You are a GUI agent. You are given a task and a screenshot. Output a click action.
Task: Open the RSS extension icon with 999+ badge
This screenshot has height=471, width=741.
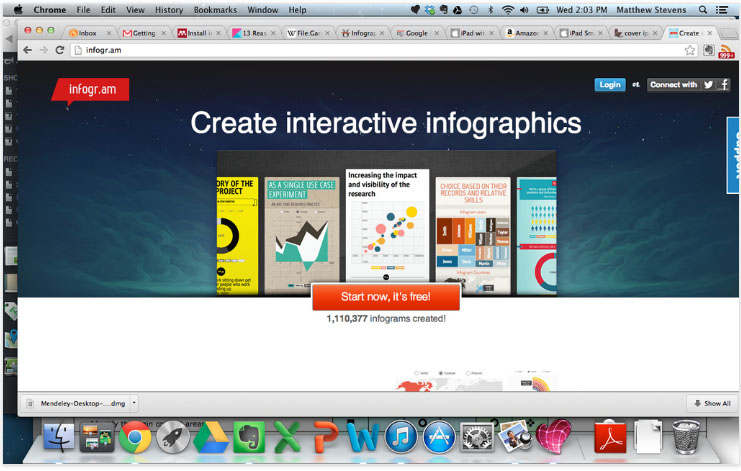point(726,51)
